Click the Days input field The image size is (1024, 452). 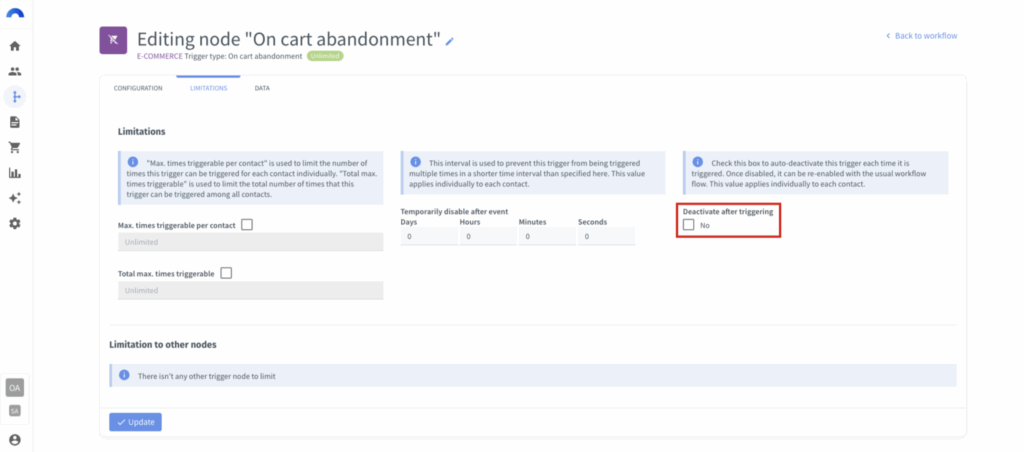(427, 237)
